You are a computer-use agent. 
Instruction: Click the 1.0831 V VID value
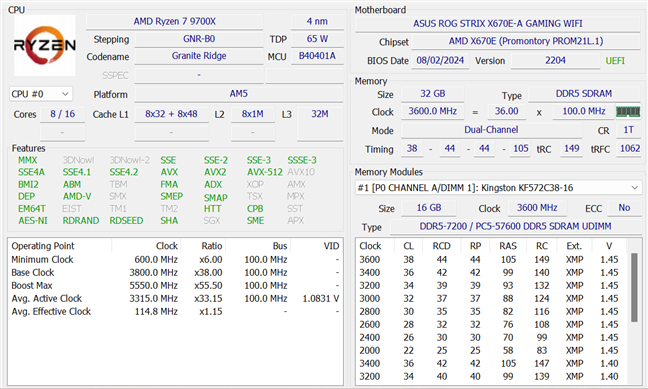click(321, 298)
